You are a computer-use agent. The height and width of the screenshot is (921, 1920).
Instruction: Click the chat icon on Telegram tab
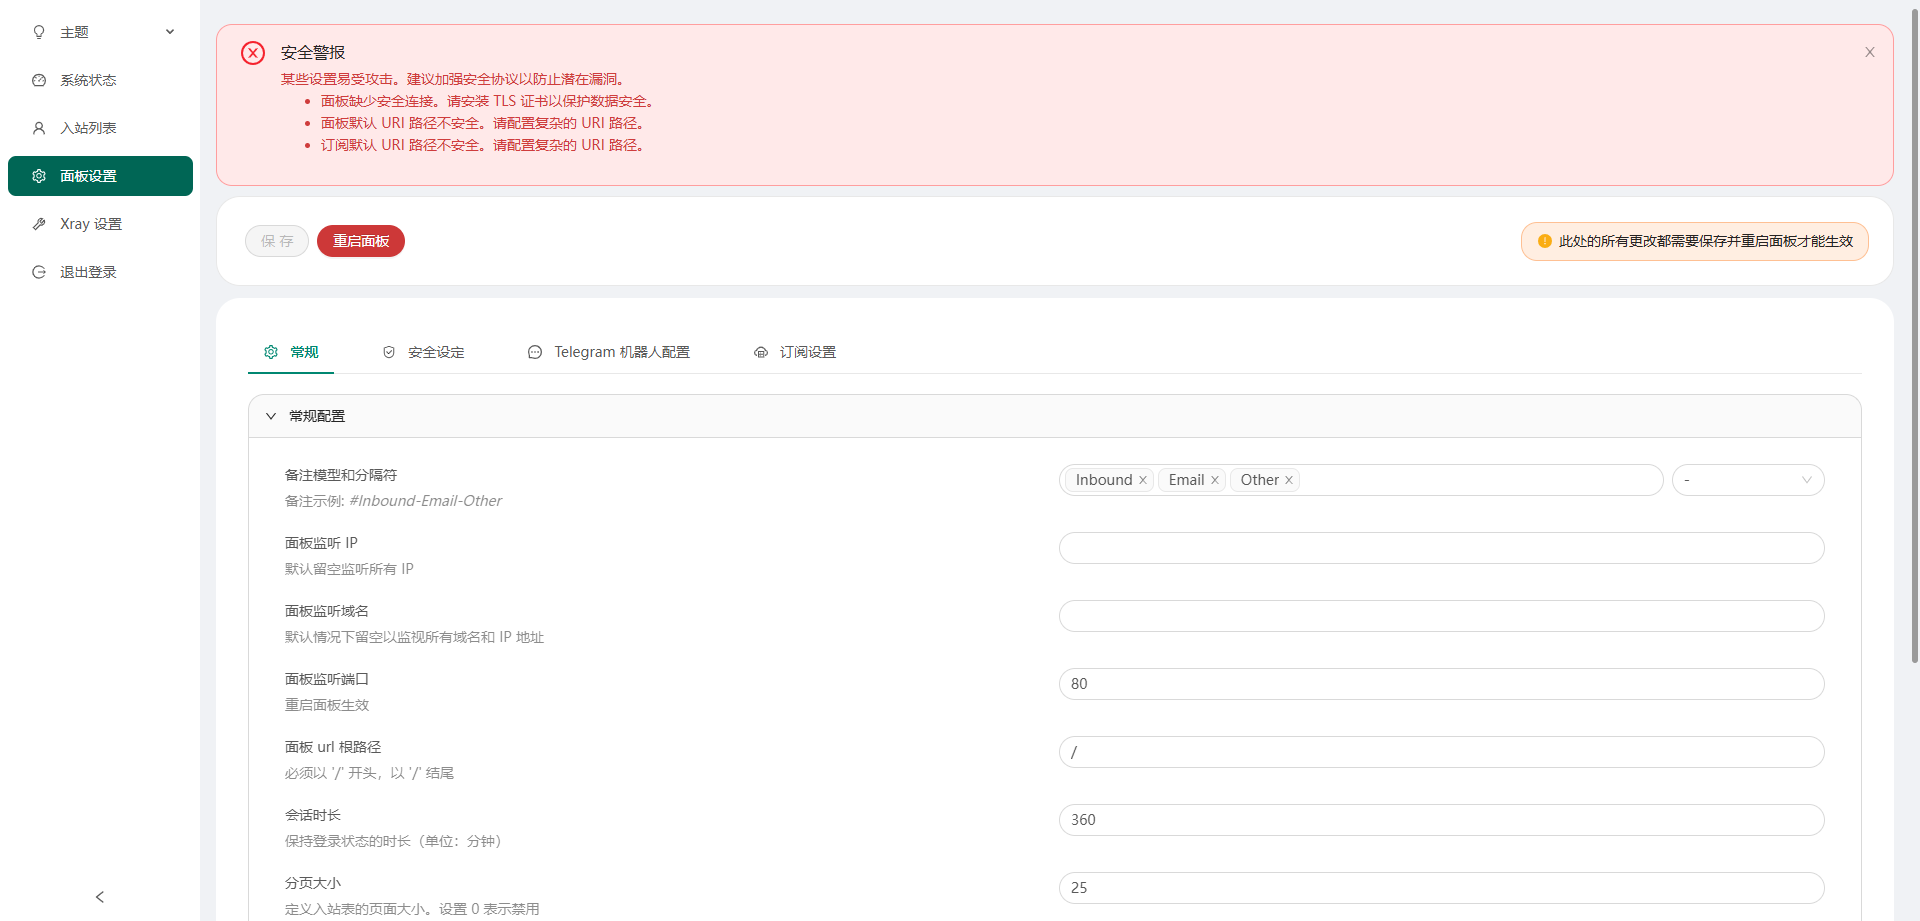pyautogui.click(x=535, y=352)
